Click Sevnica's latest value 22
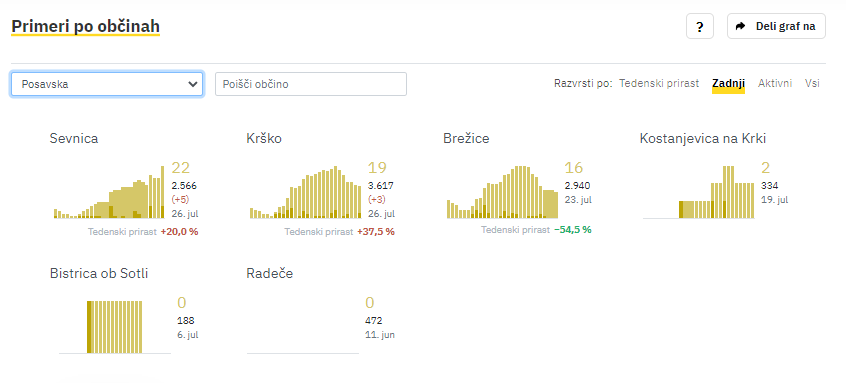The width and height of the screenshot is (846, 383). [181, 168]
